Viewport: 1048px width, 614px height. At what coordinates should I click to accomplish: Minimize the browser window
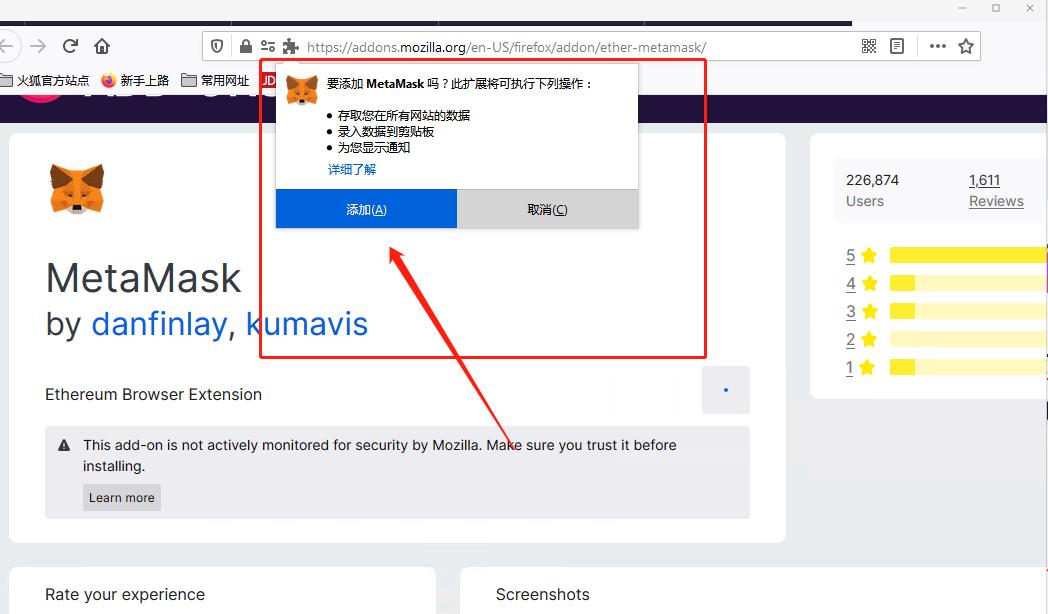point(962,8)
